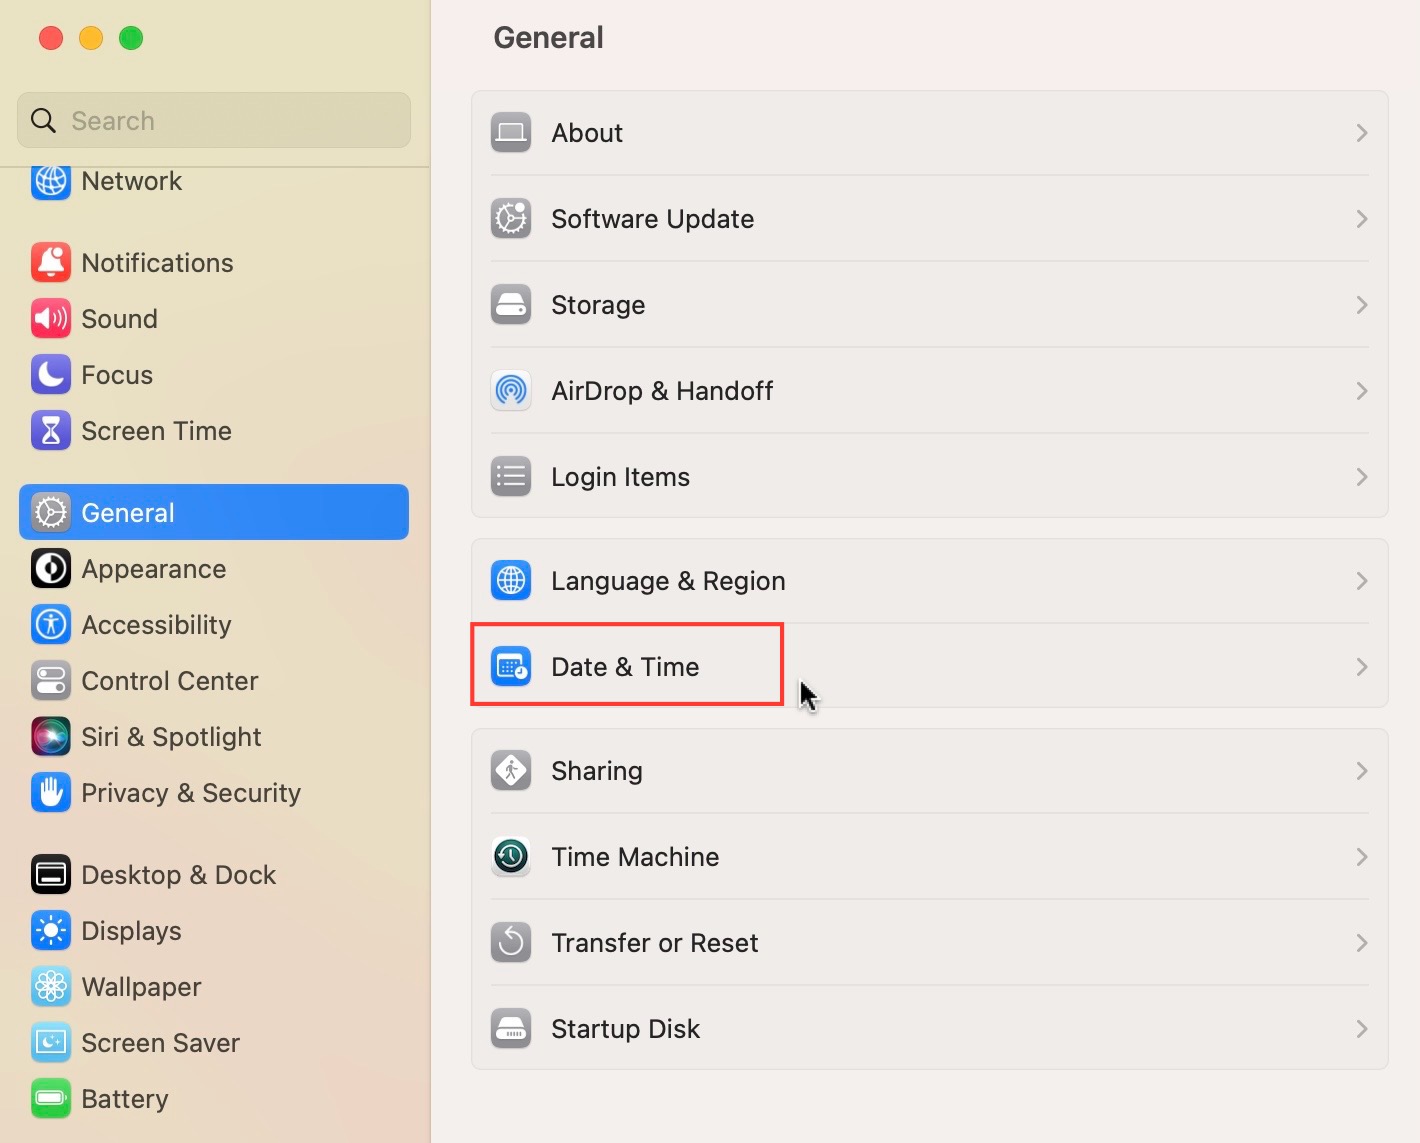Image resolution: width=1420 pixels, height=1143 pixels.
Task: Click the Desktop & Dock icon
Action: click(x=51, y=875)
